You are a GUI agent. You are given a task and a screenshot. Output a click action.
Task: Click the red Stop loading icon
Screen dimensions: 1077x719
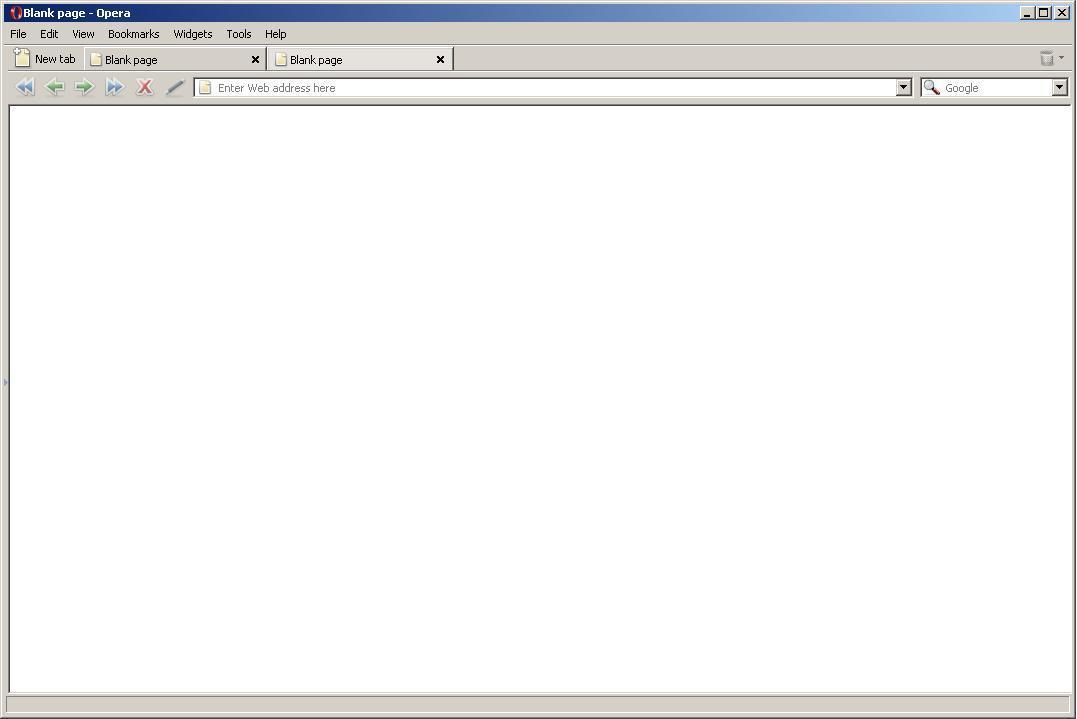tap(144, 87)
